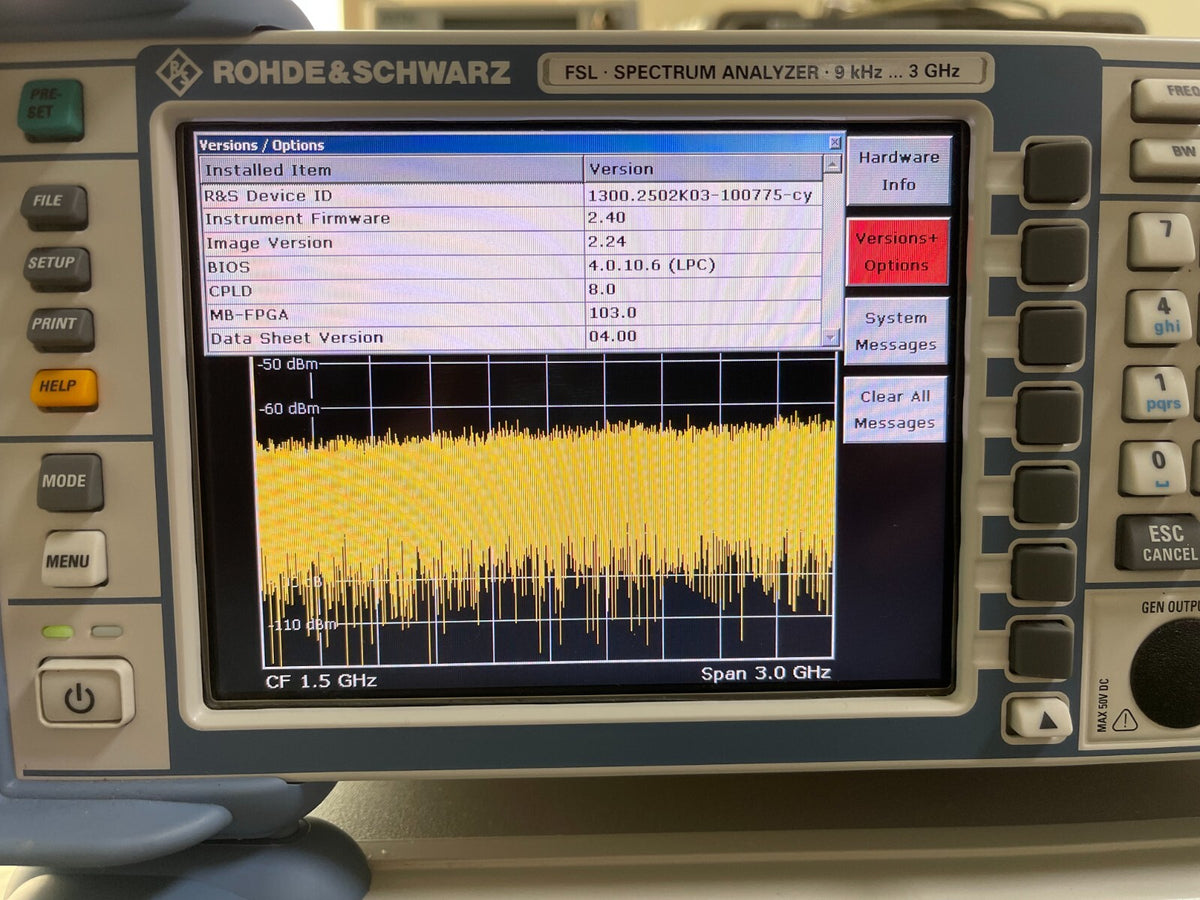Viewport: 1200px width, 900px height.
Task: Click the -110 dBm axis label
Action: coord(302,625)
